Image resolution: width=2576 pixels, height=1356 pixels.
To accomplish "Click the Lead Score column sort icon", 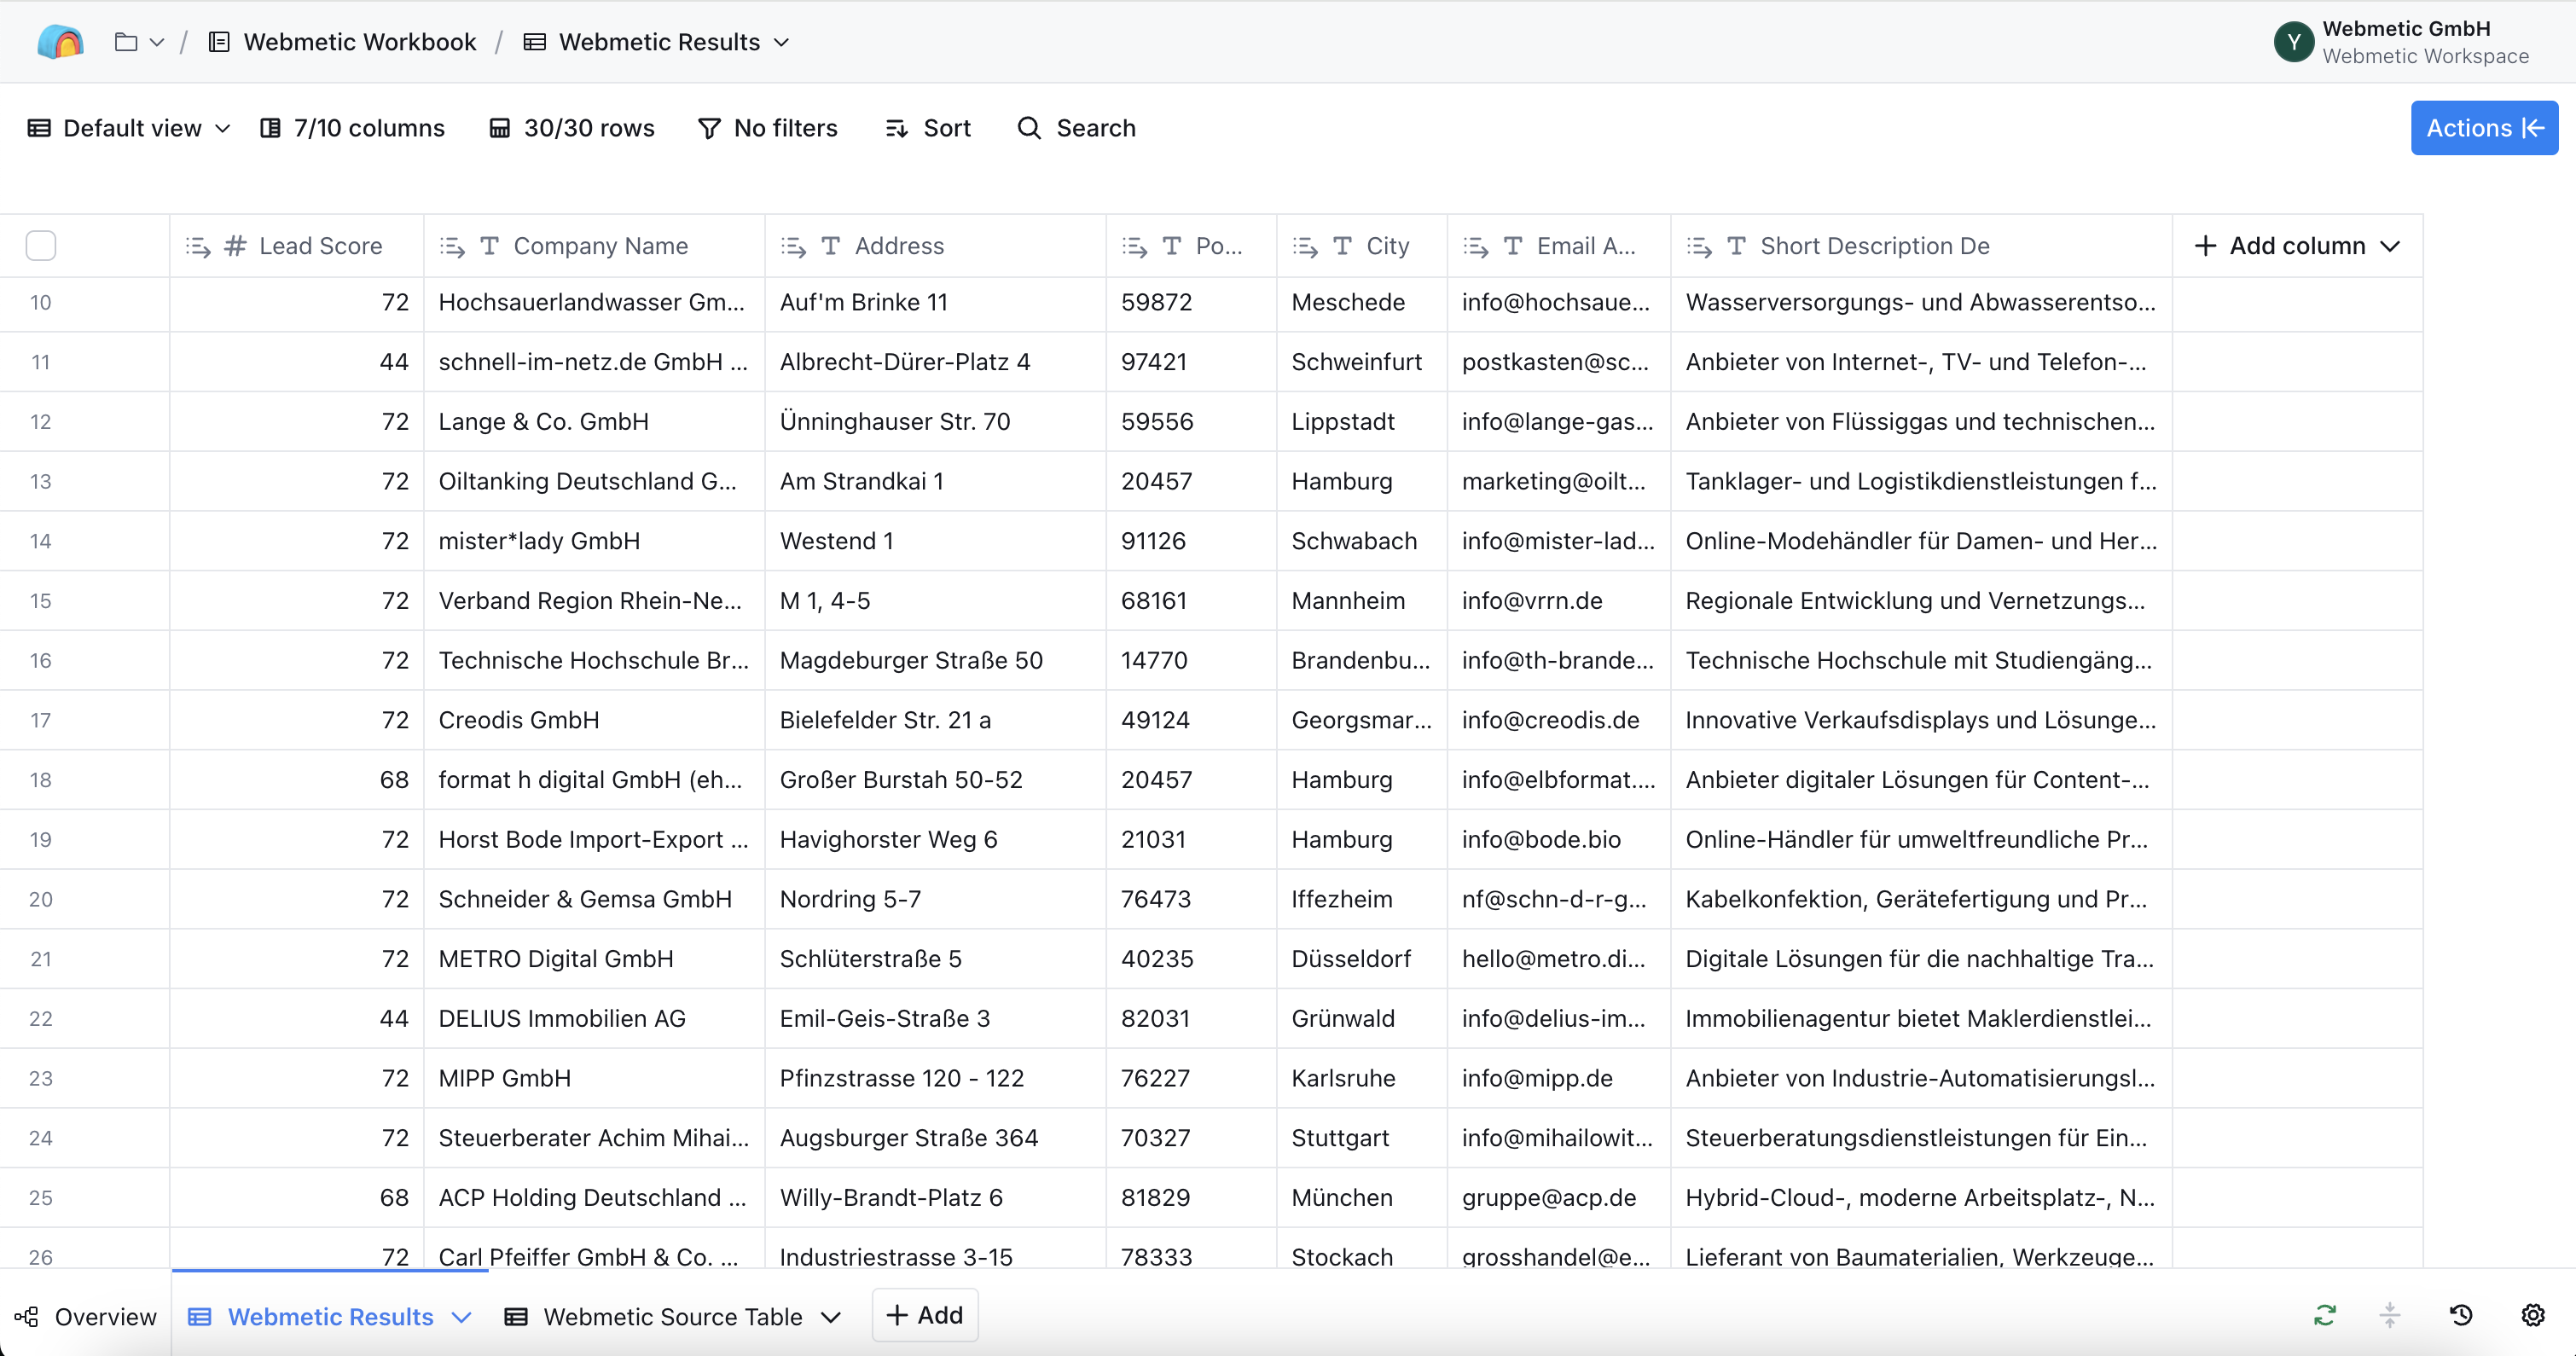I will 197,246.
